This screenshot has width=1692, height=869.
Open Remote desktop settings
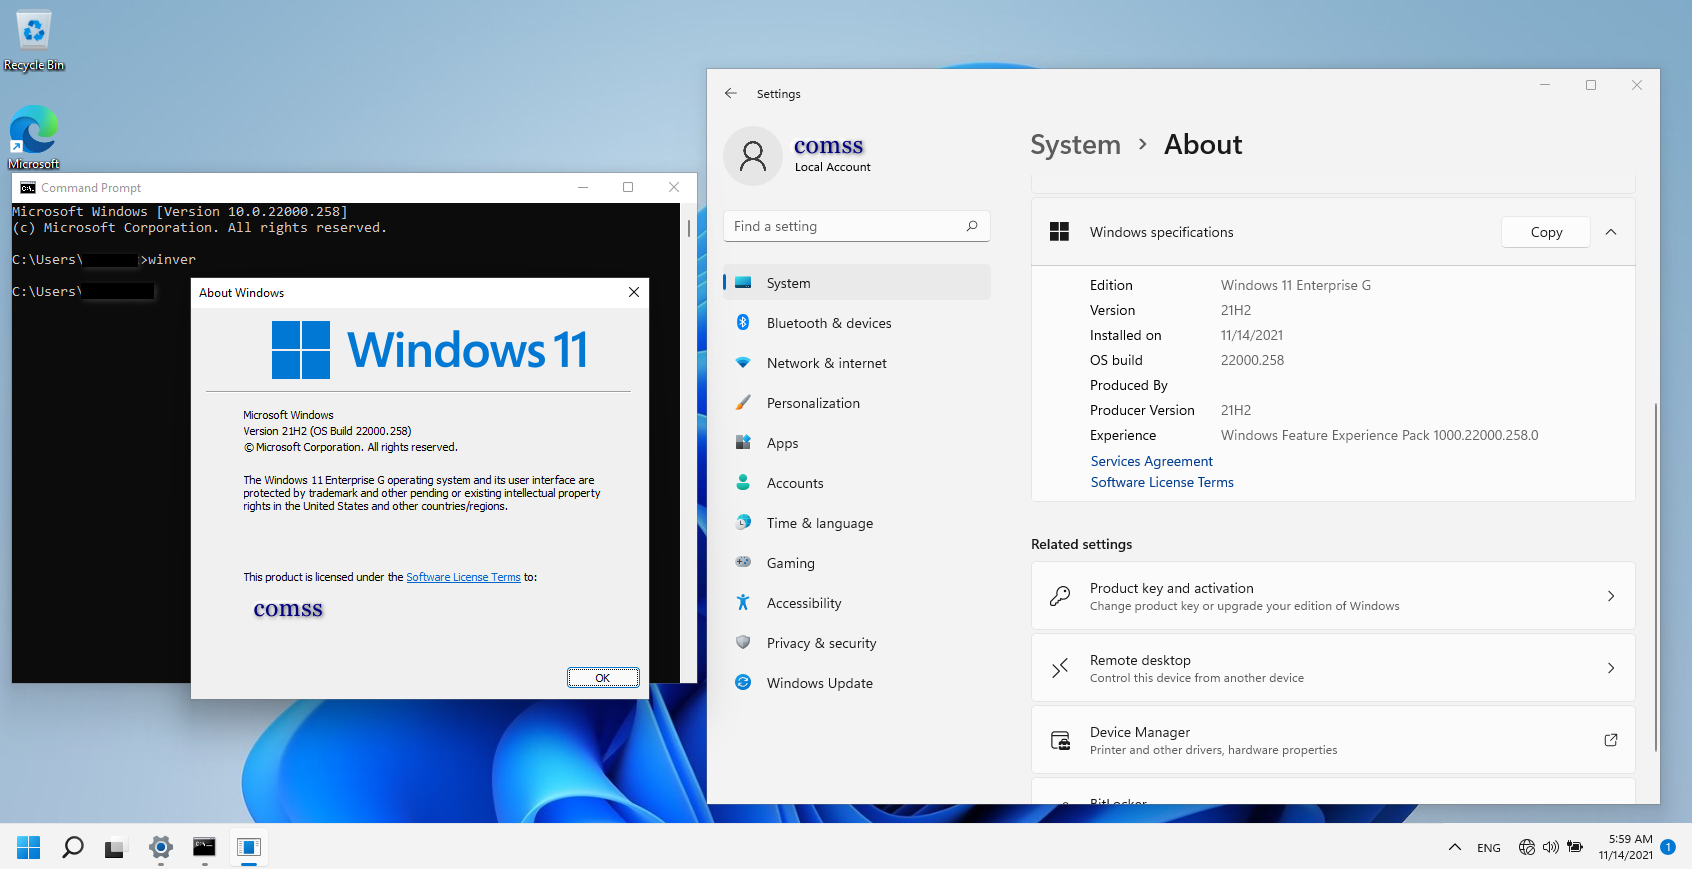1333,668
